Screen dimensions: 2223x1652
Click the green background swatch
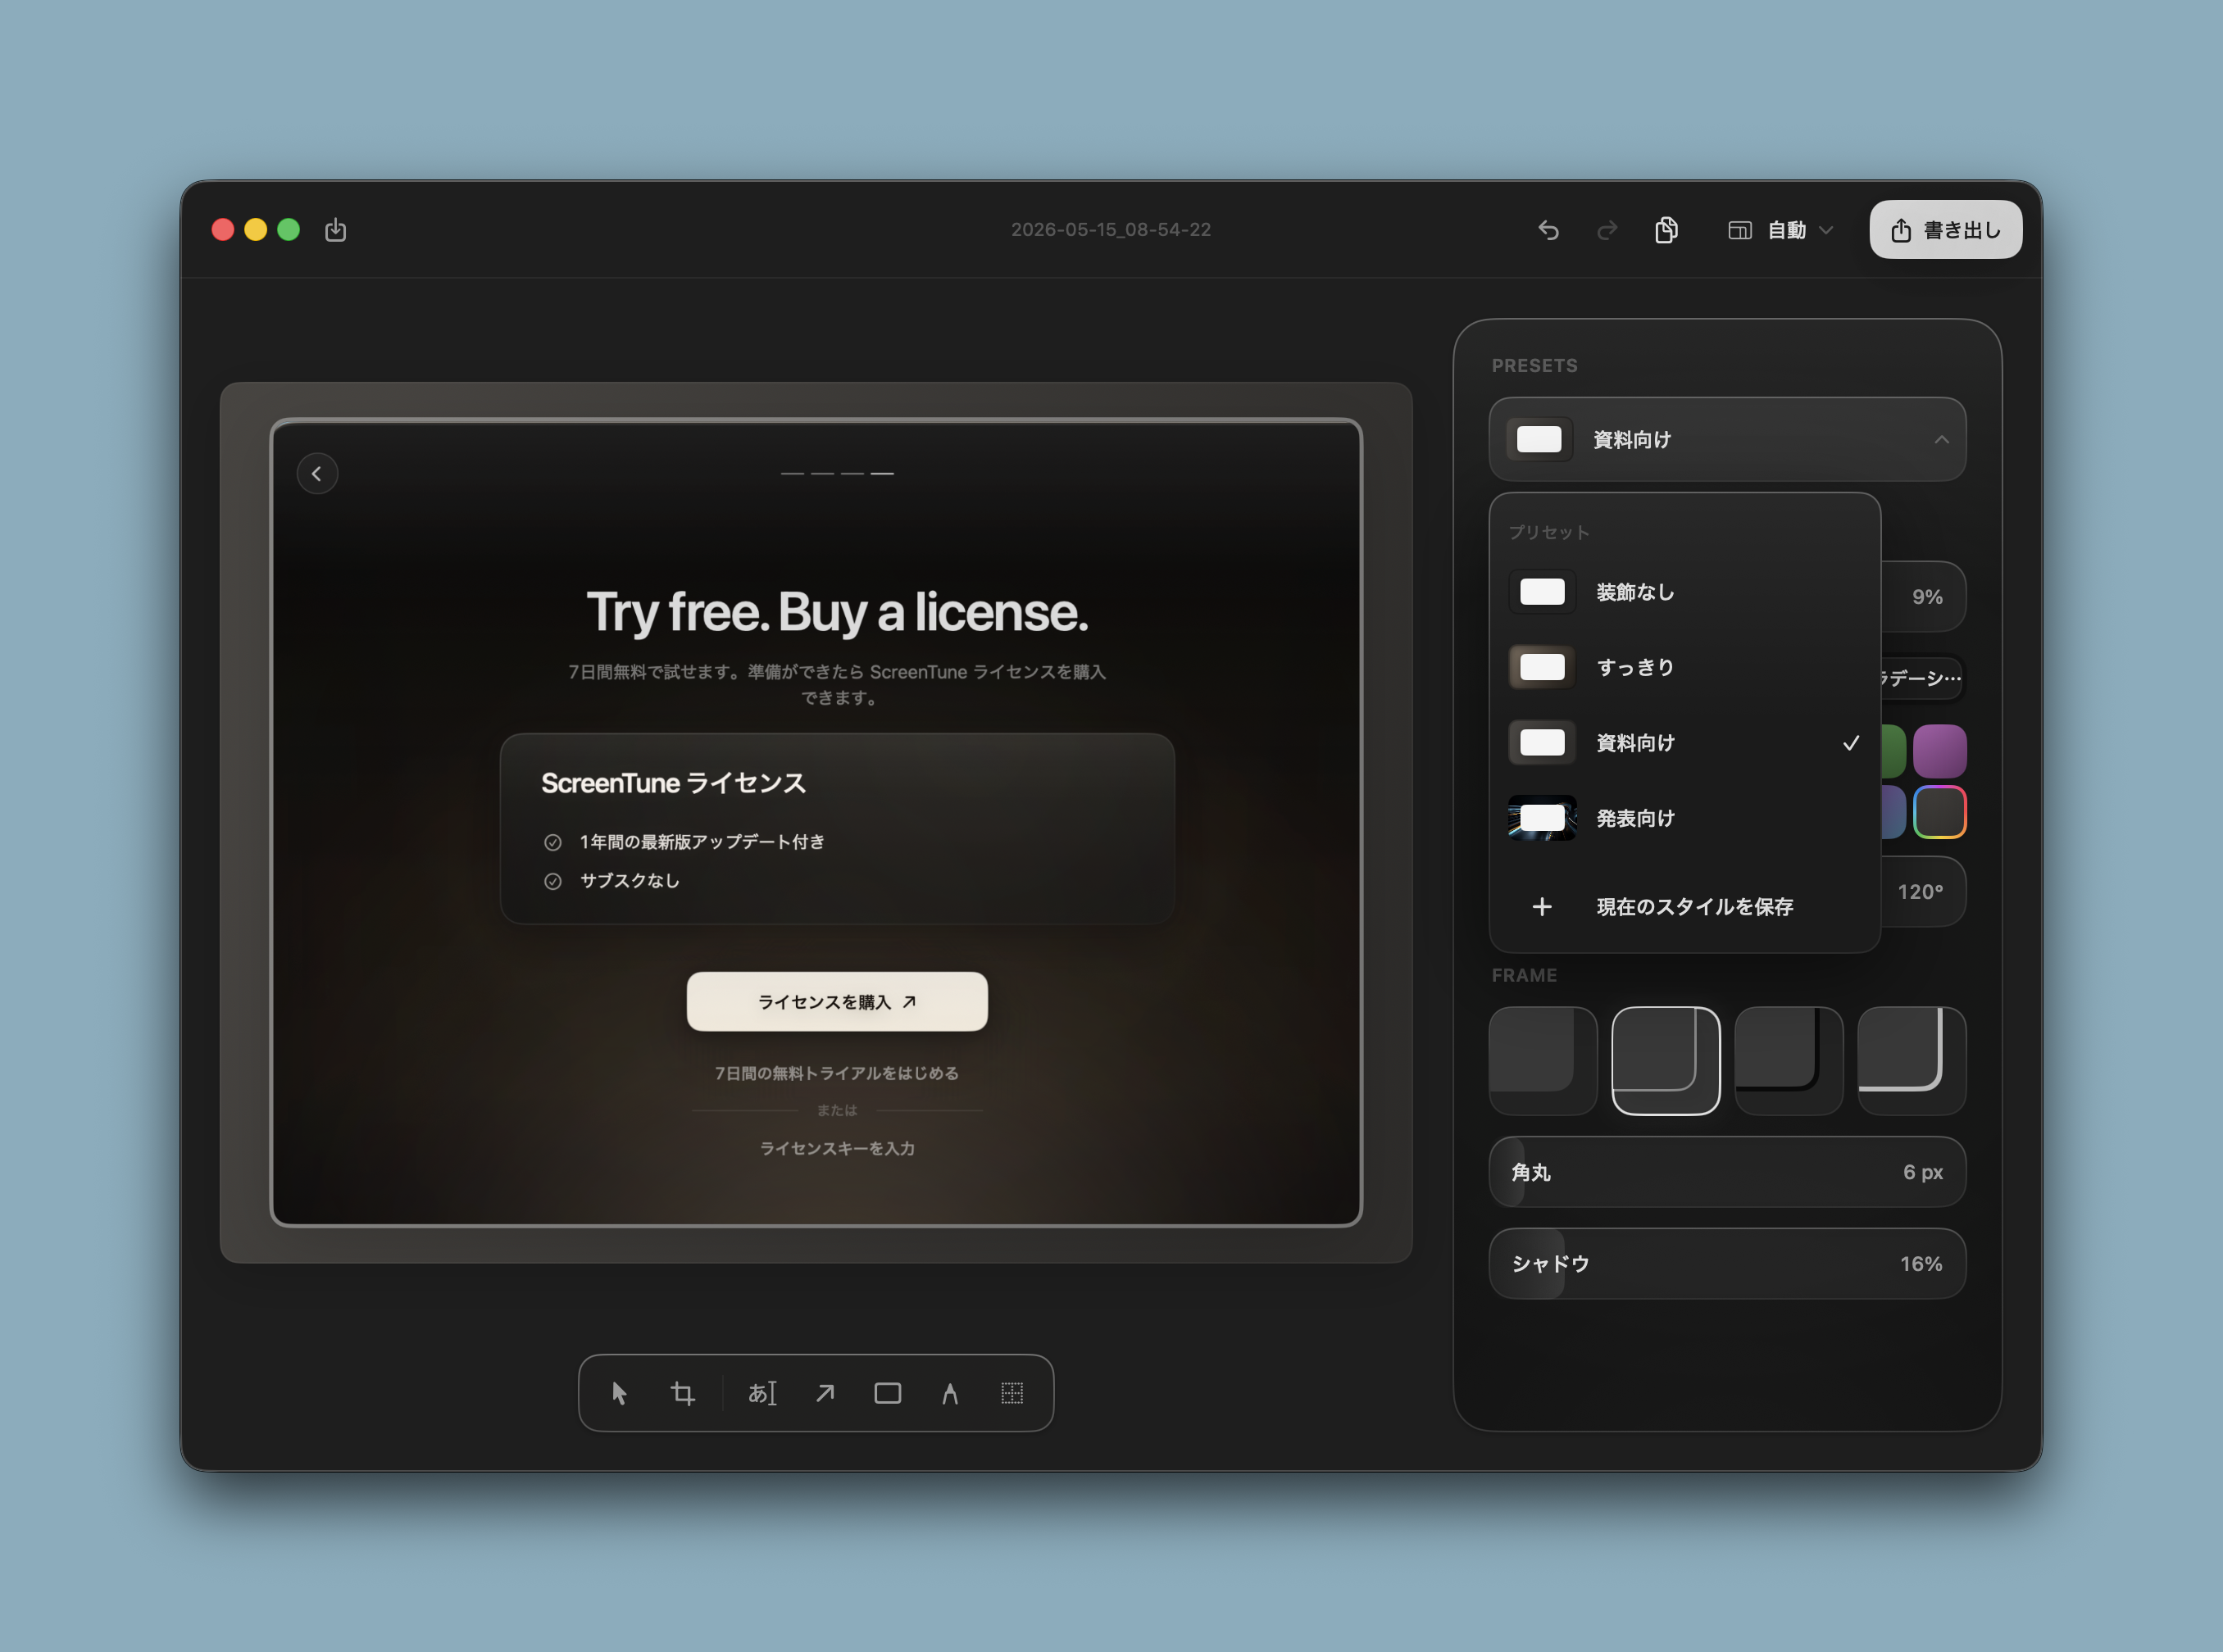pos(1893,751)
